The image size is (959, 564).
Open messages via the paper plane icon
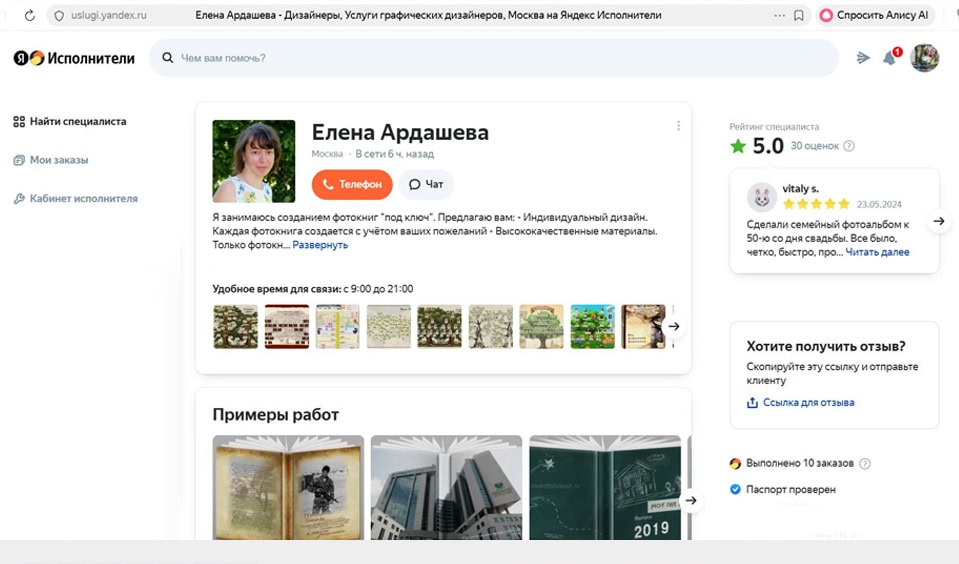[863, 58]
